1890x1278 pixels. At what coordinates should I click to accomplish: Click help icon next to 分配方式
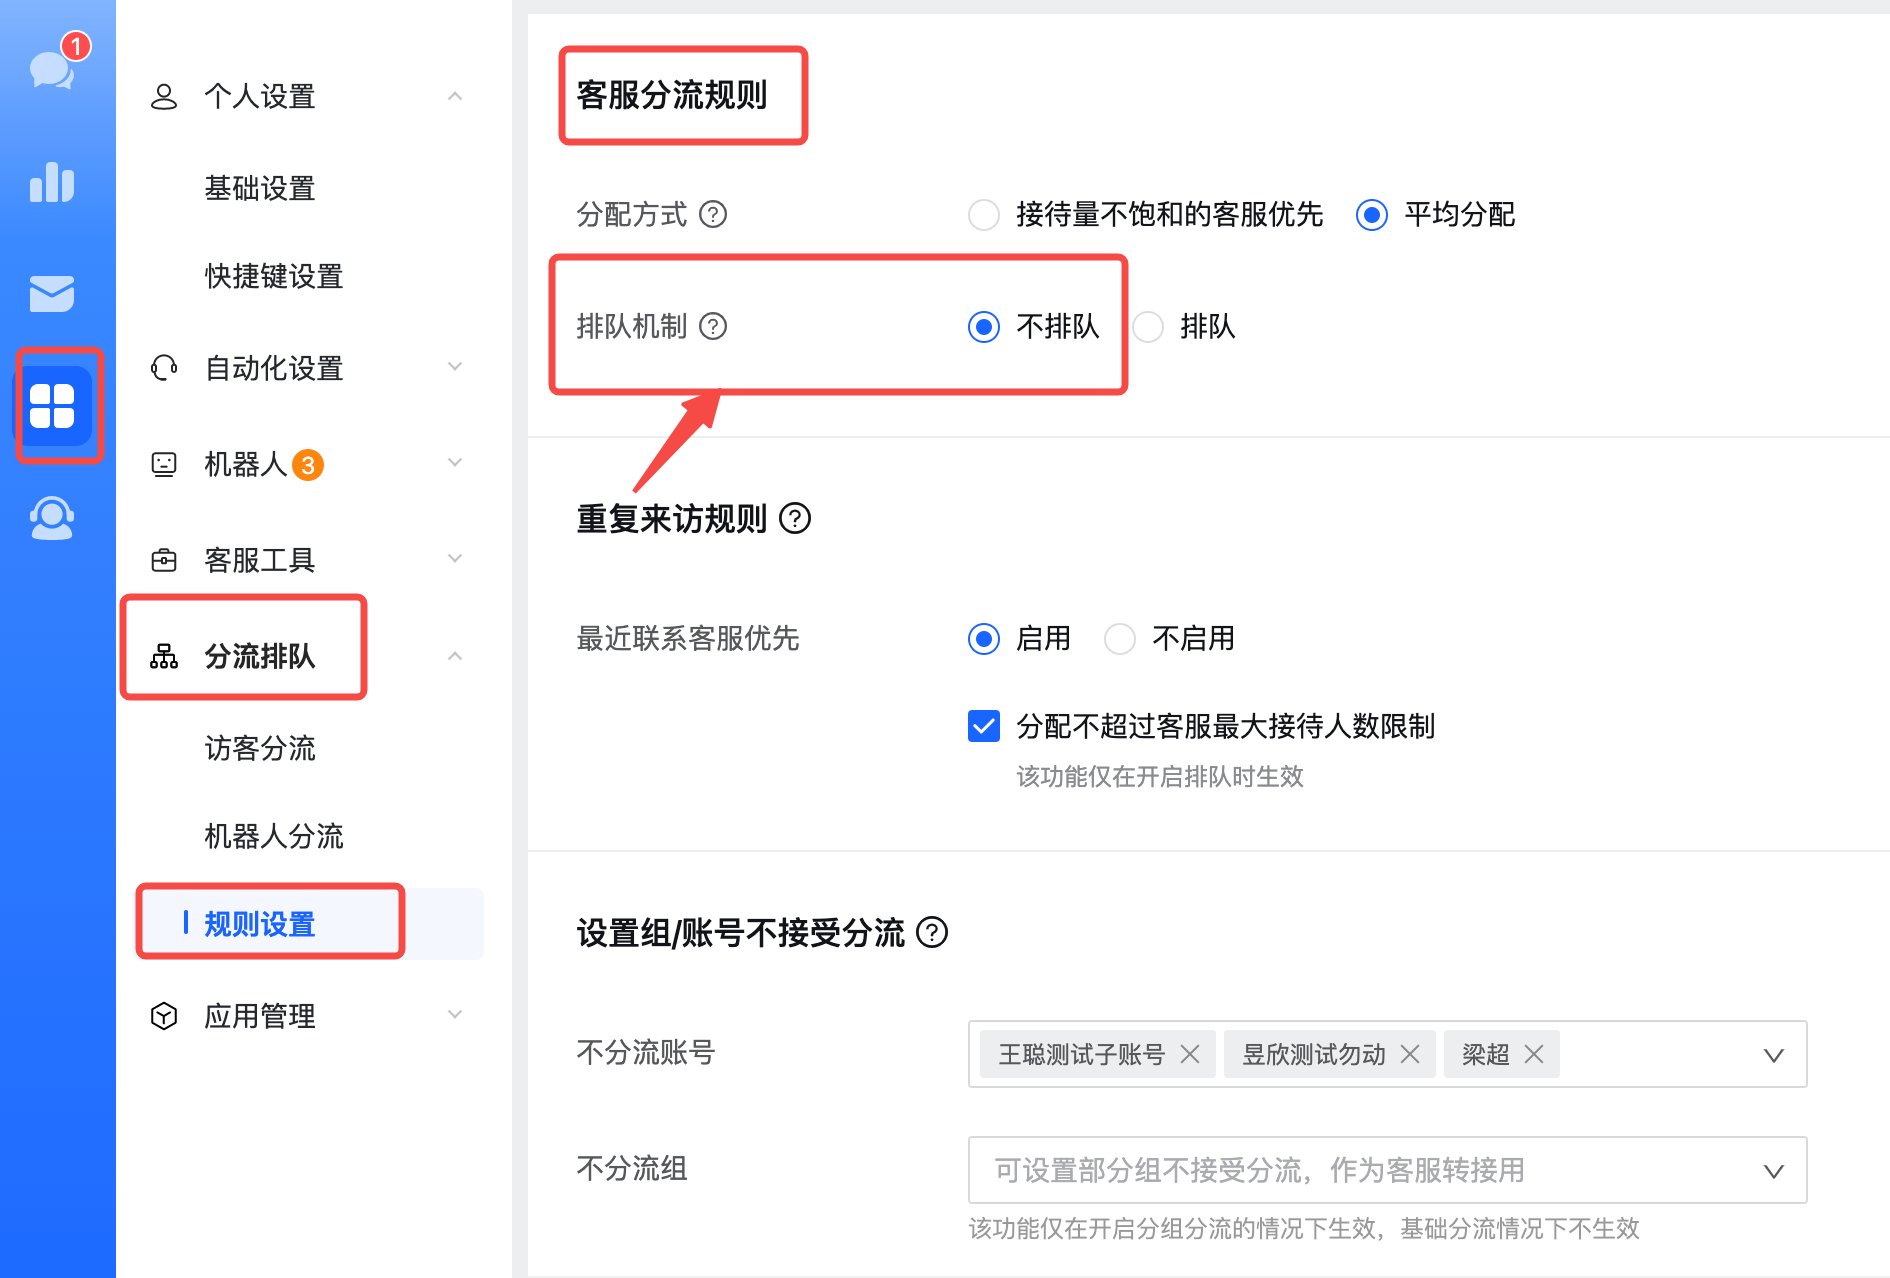713,214
